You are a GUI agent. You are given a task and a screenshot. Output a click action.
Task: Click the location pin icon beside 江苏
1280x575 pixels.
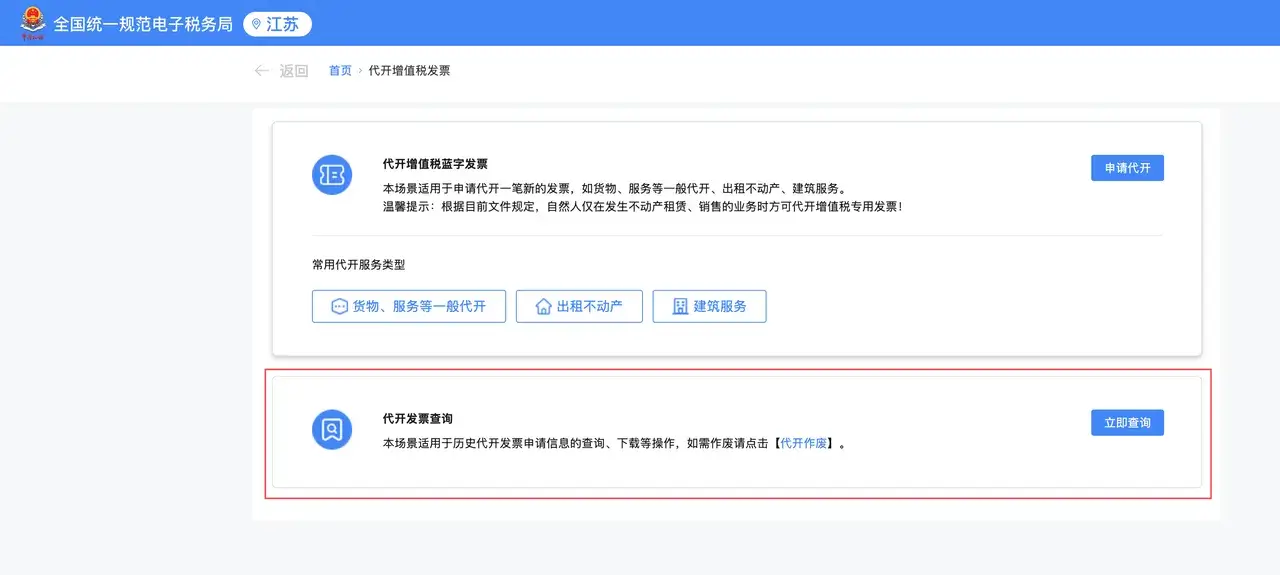257,24
